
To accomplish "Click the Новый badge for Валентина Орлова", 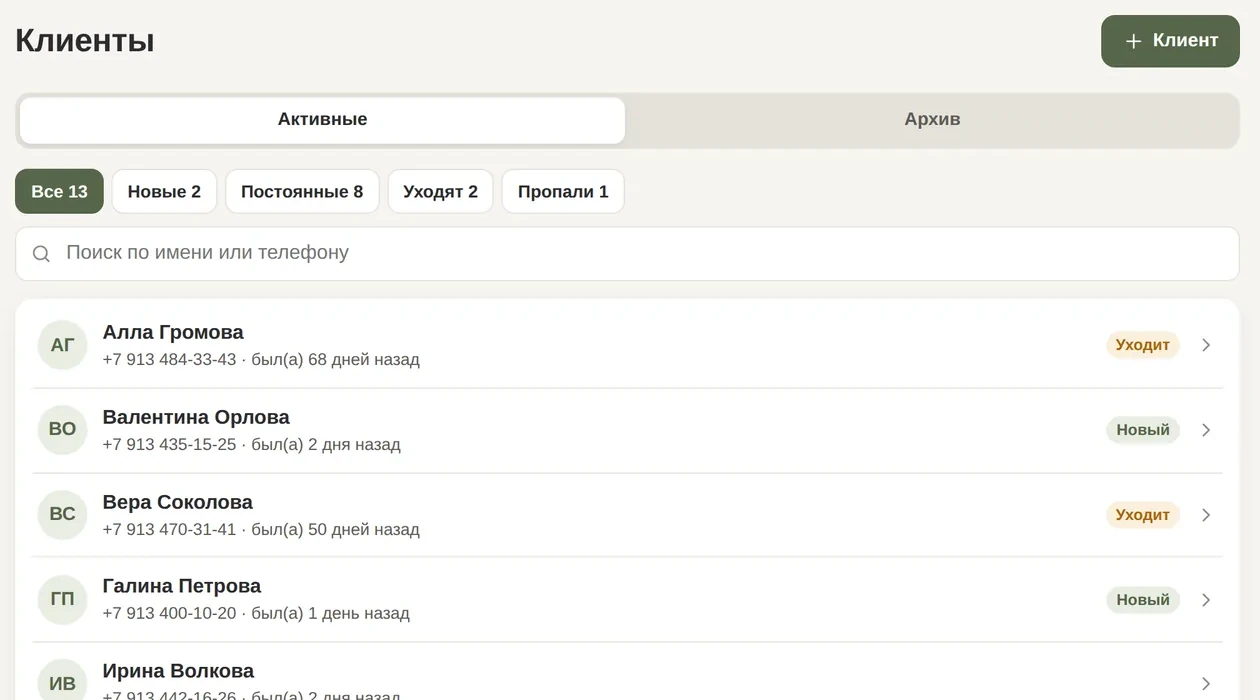I will click(1143, 430).
